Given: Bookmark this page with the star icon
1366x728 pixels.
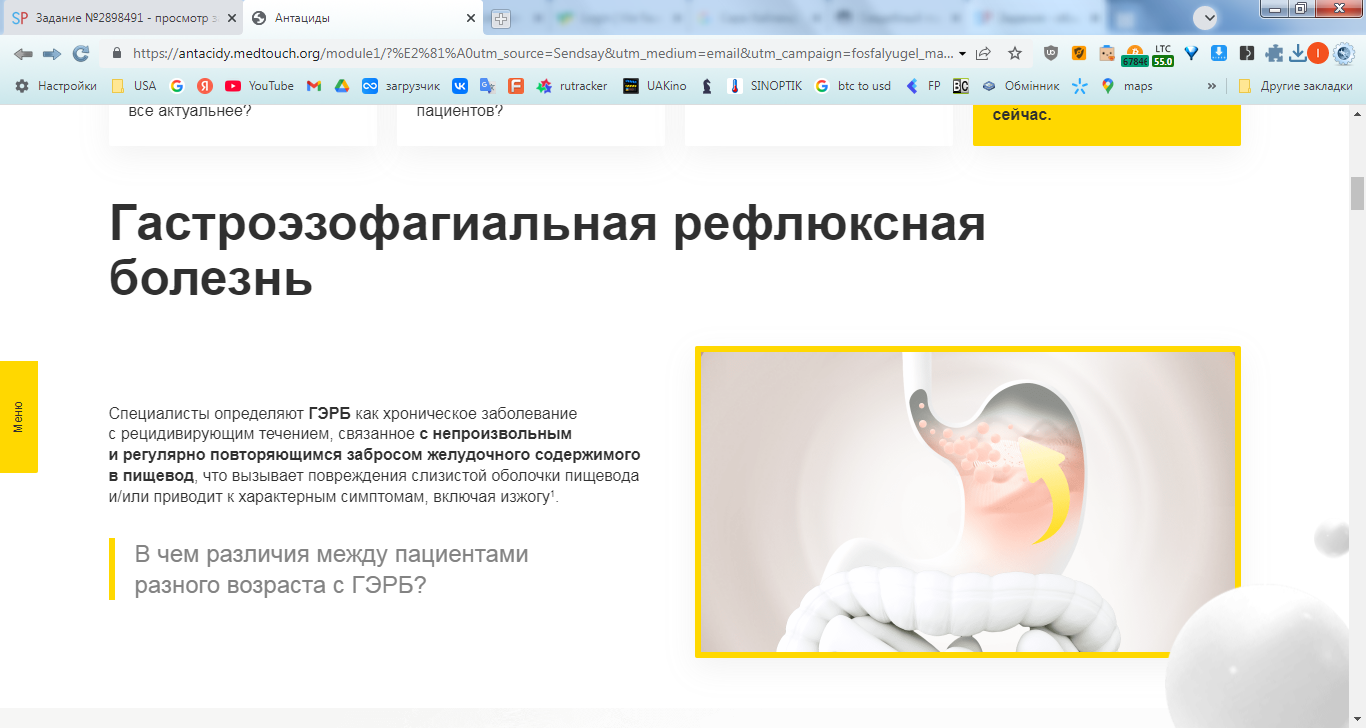Looking at the screenshot, I should coord(1015,54).
